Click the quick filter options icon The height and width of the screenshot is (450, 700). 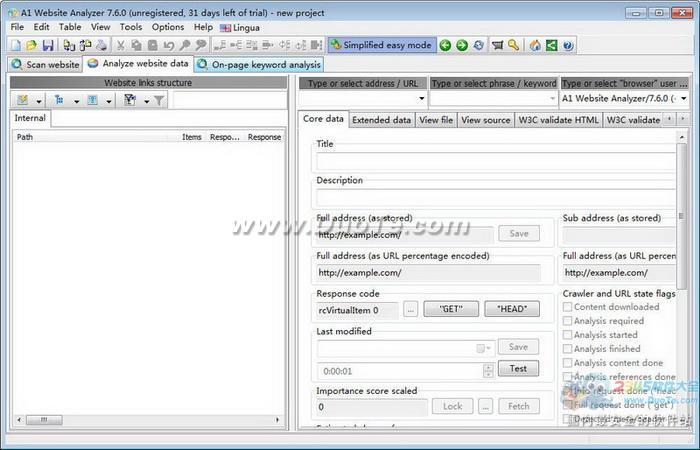click(130, 100)
